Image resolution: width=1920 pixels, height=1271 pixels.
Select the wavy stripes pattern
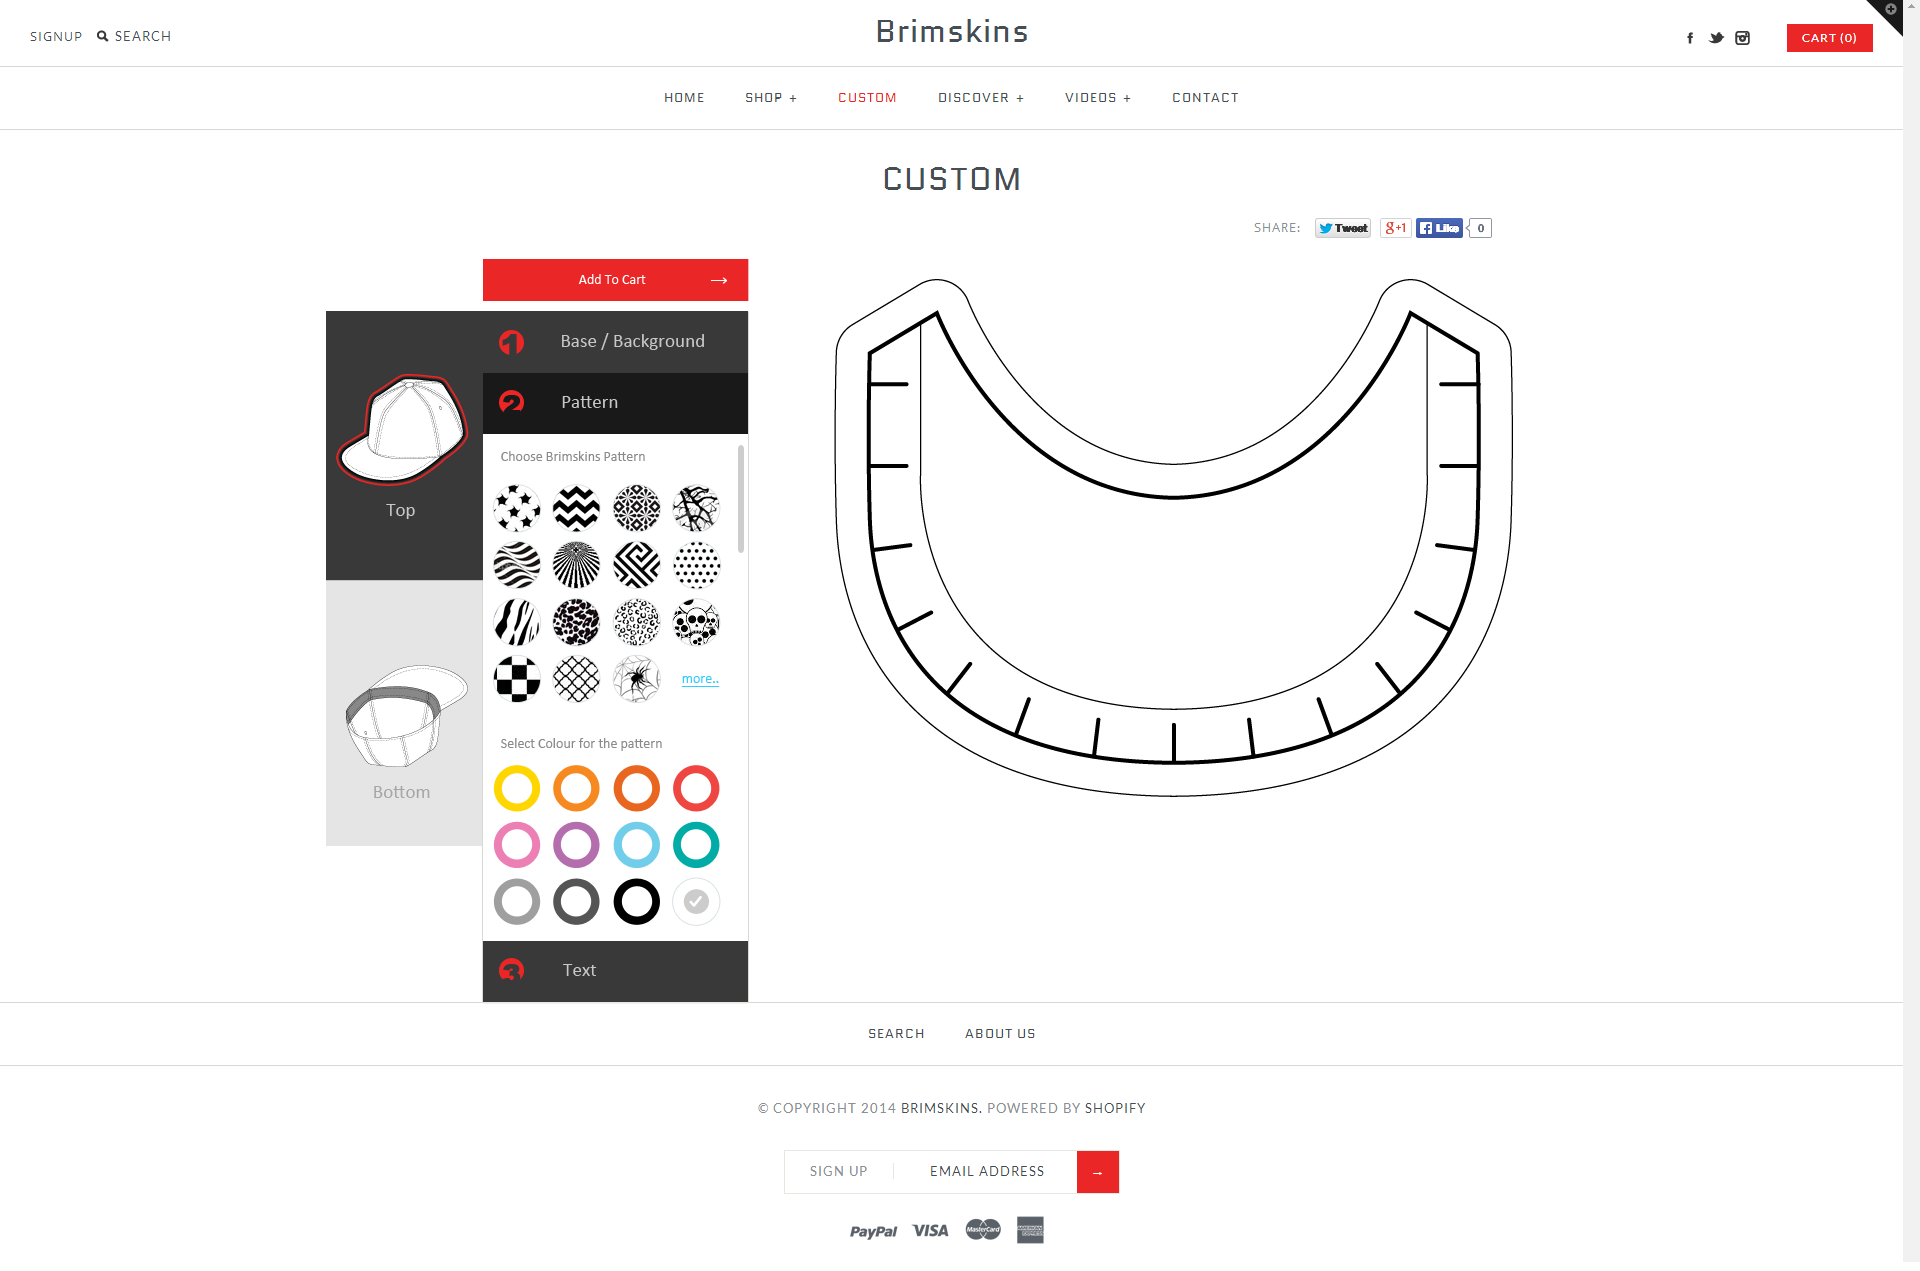pyautogui.click(x=517, y=565)
